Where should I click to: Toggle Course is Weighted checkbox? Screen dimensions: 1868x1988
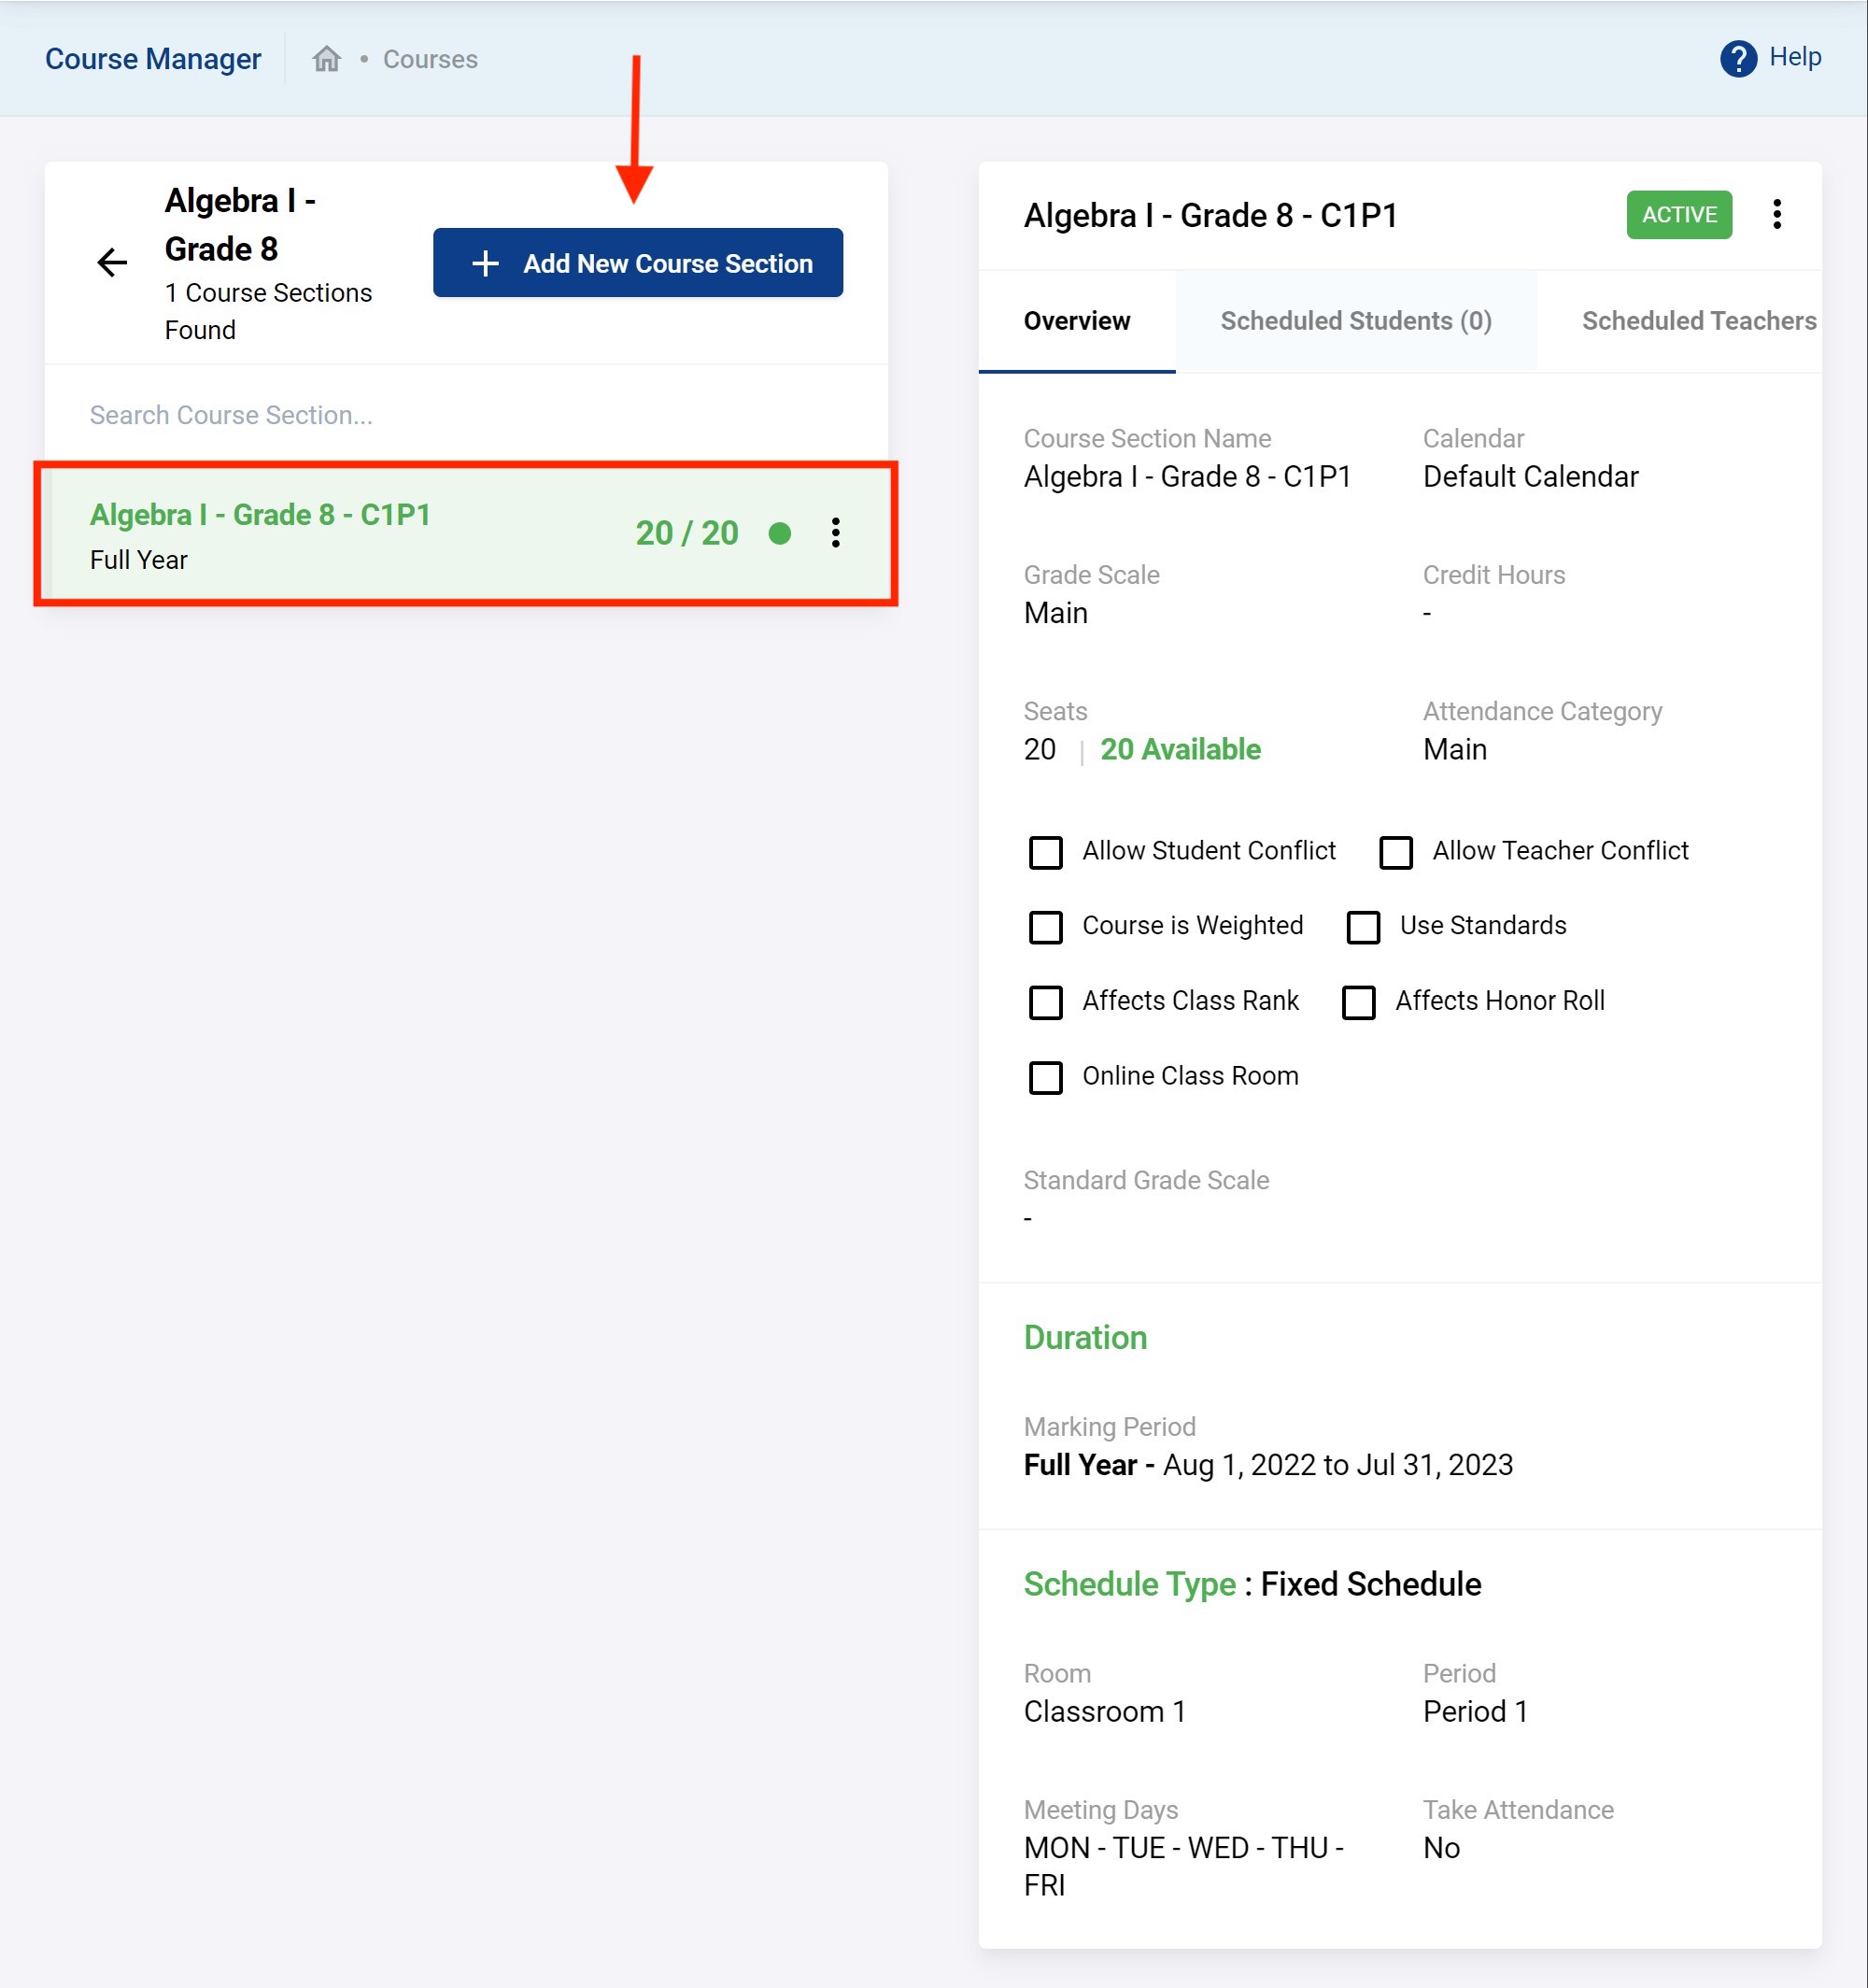[1045, 927]
